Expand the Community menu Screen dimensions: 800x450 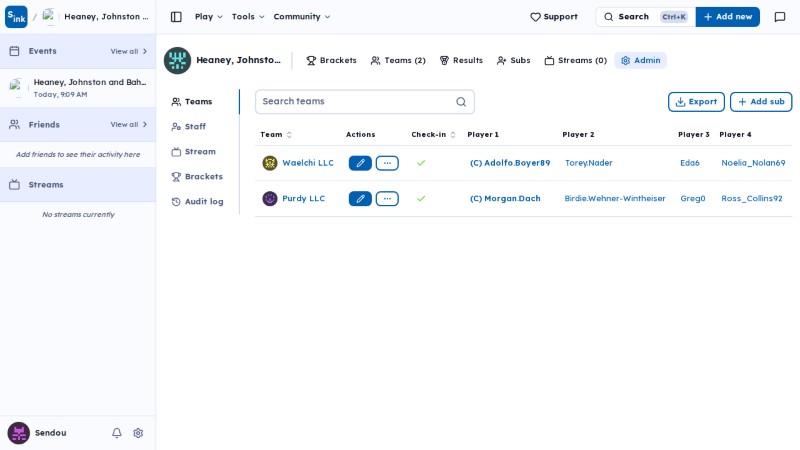[x=302, y=17]
